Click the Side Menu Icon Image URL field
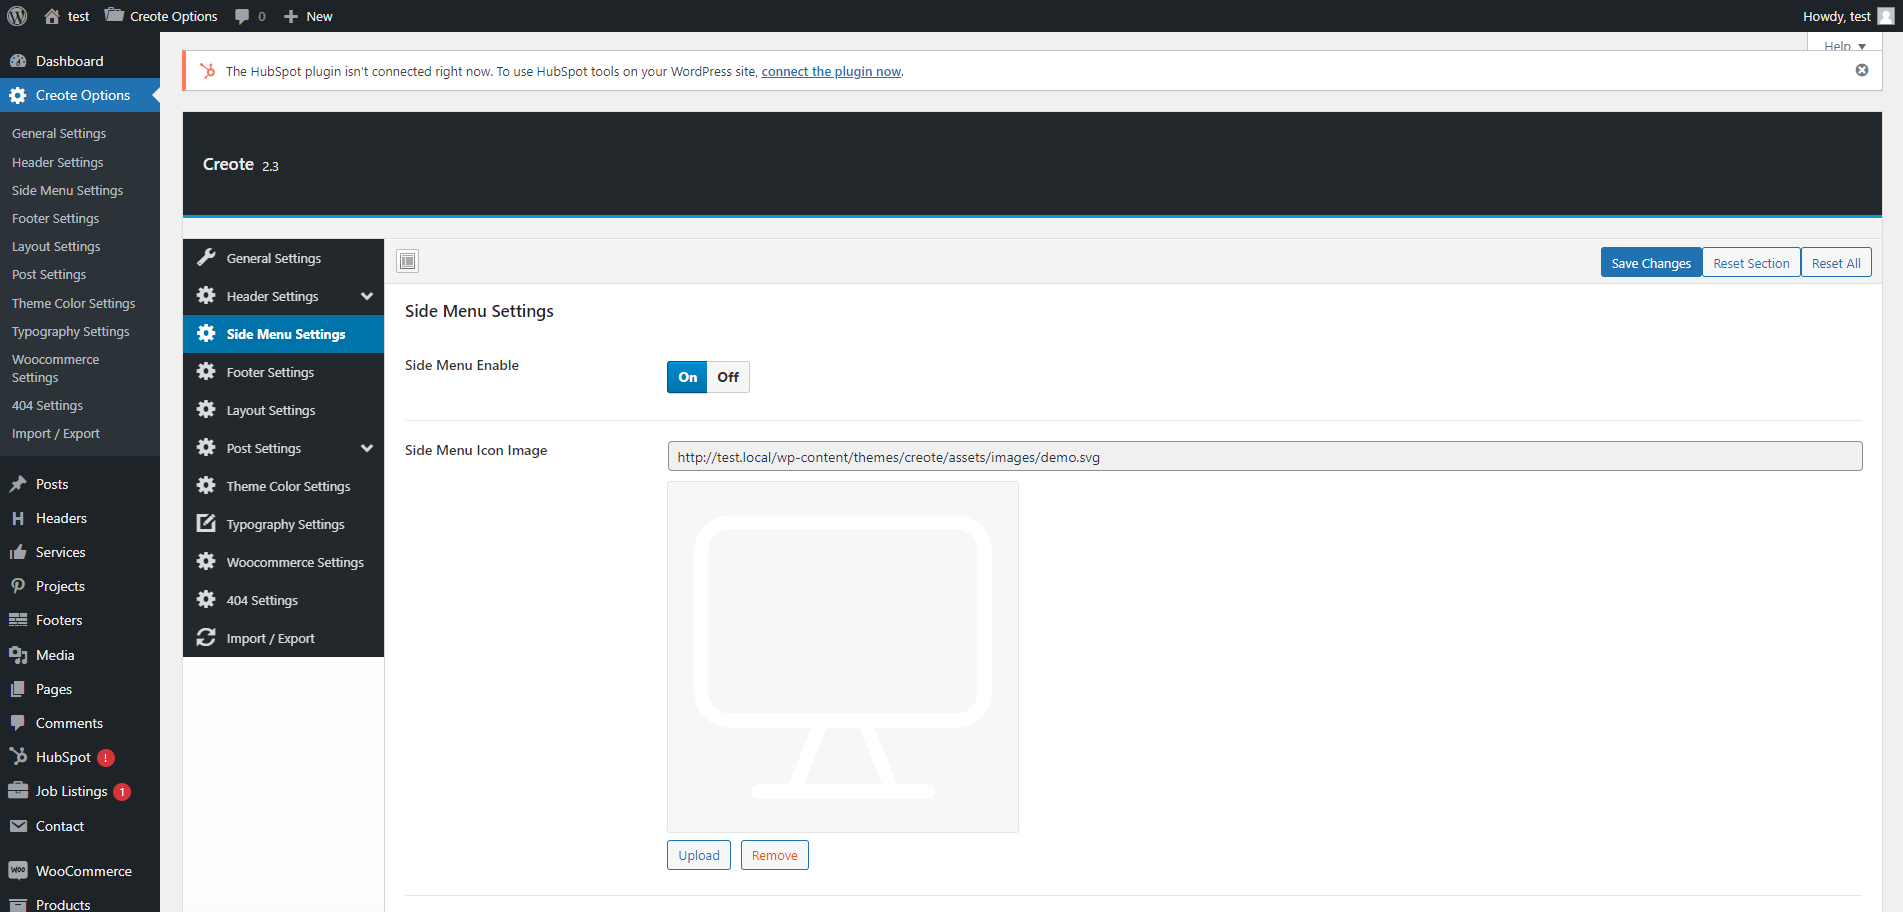The height and width of the screenshot is (912, 1903). (x=1264, y=457)
